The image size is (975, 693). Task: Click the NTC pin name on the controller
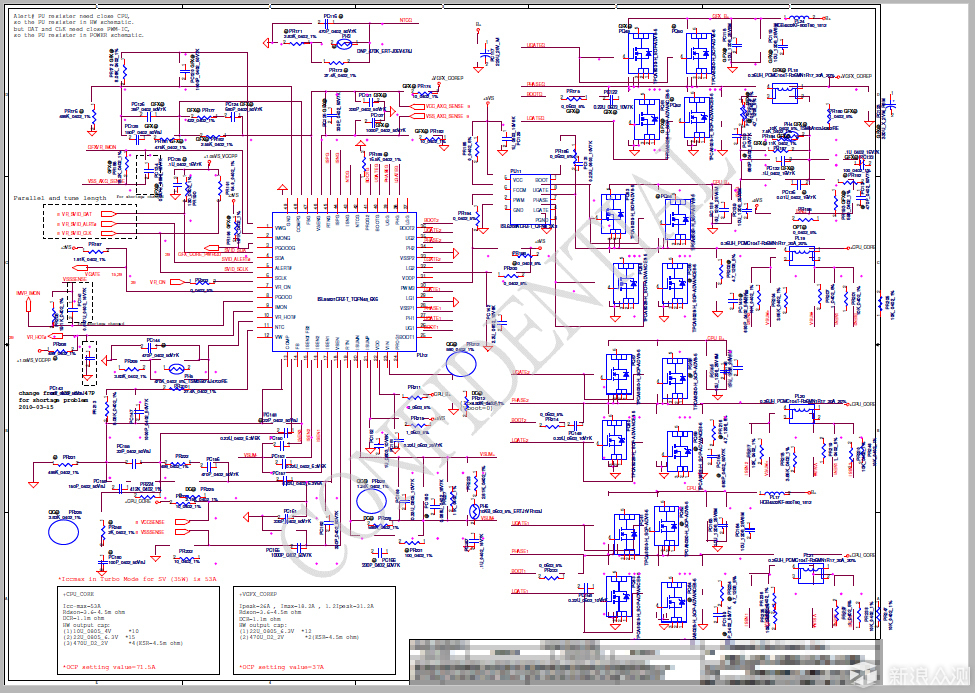pos(279,327)
